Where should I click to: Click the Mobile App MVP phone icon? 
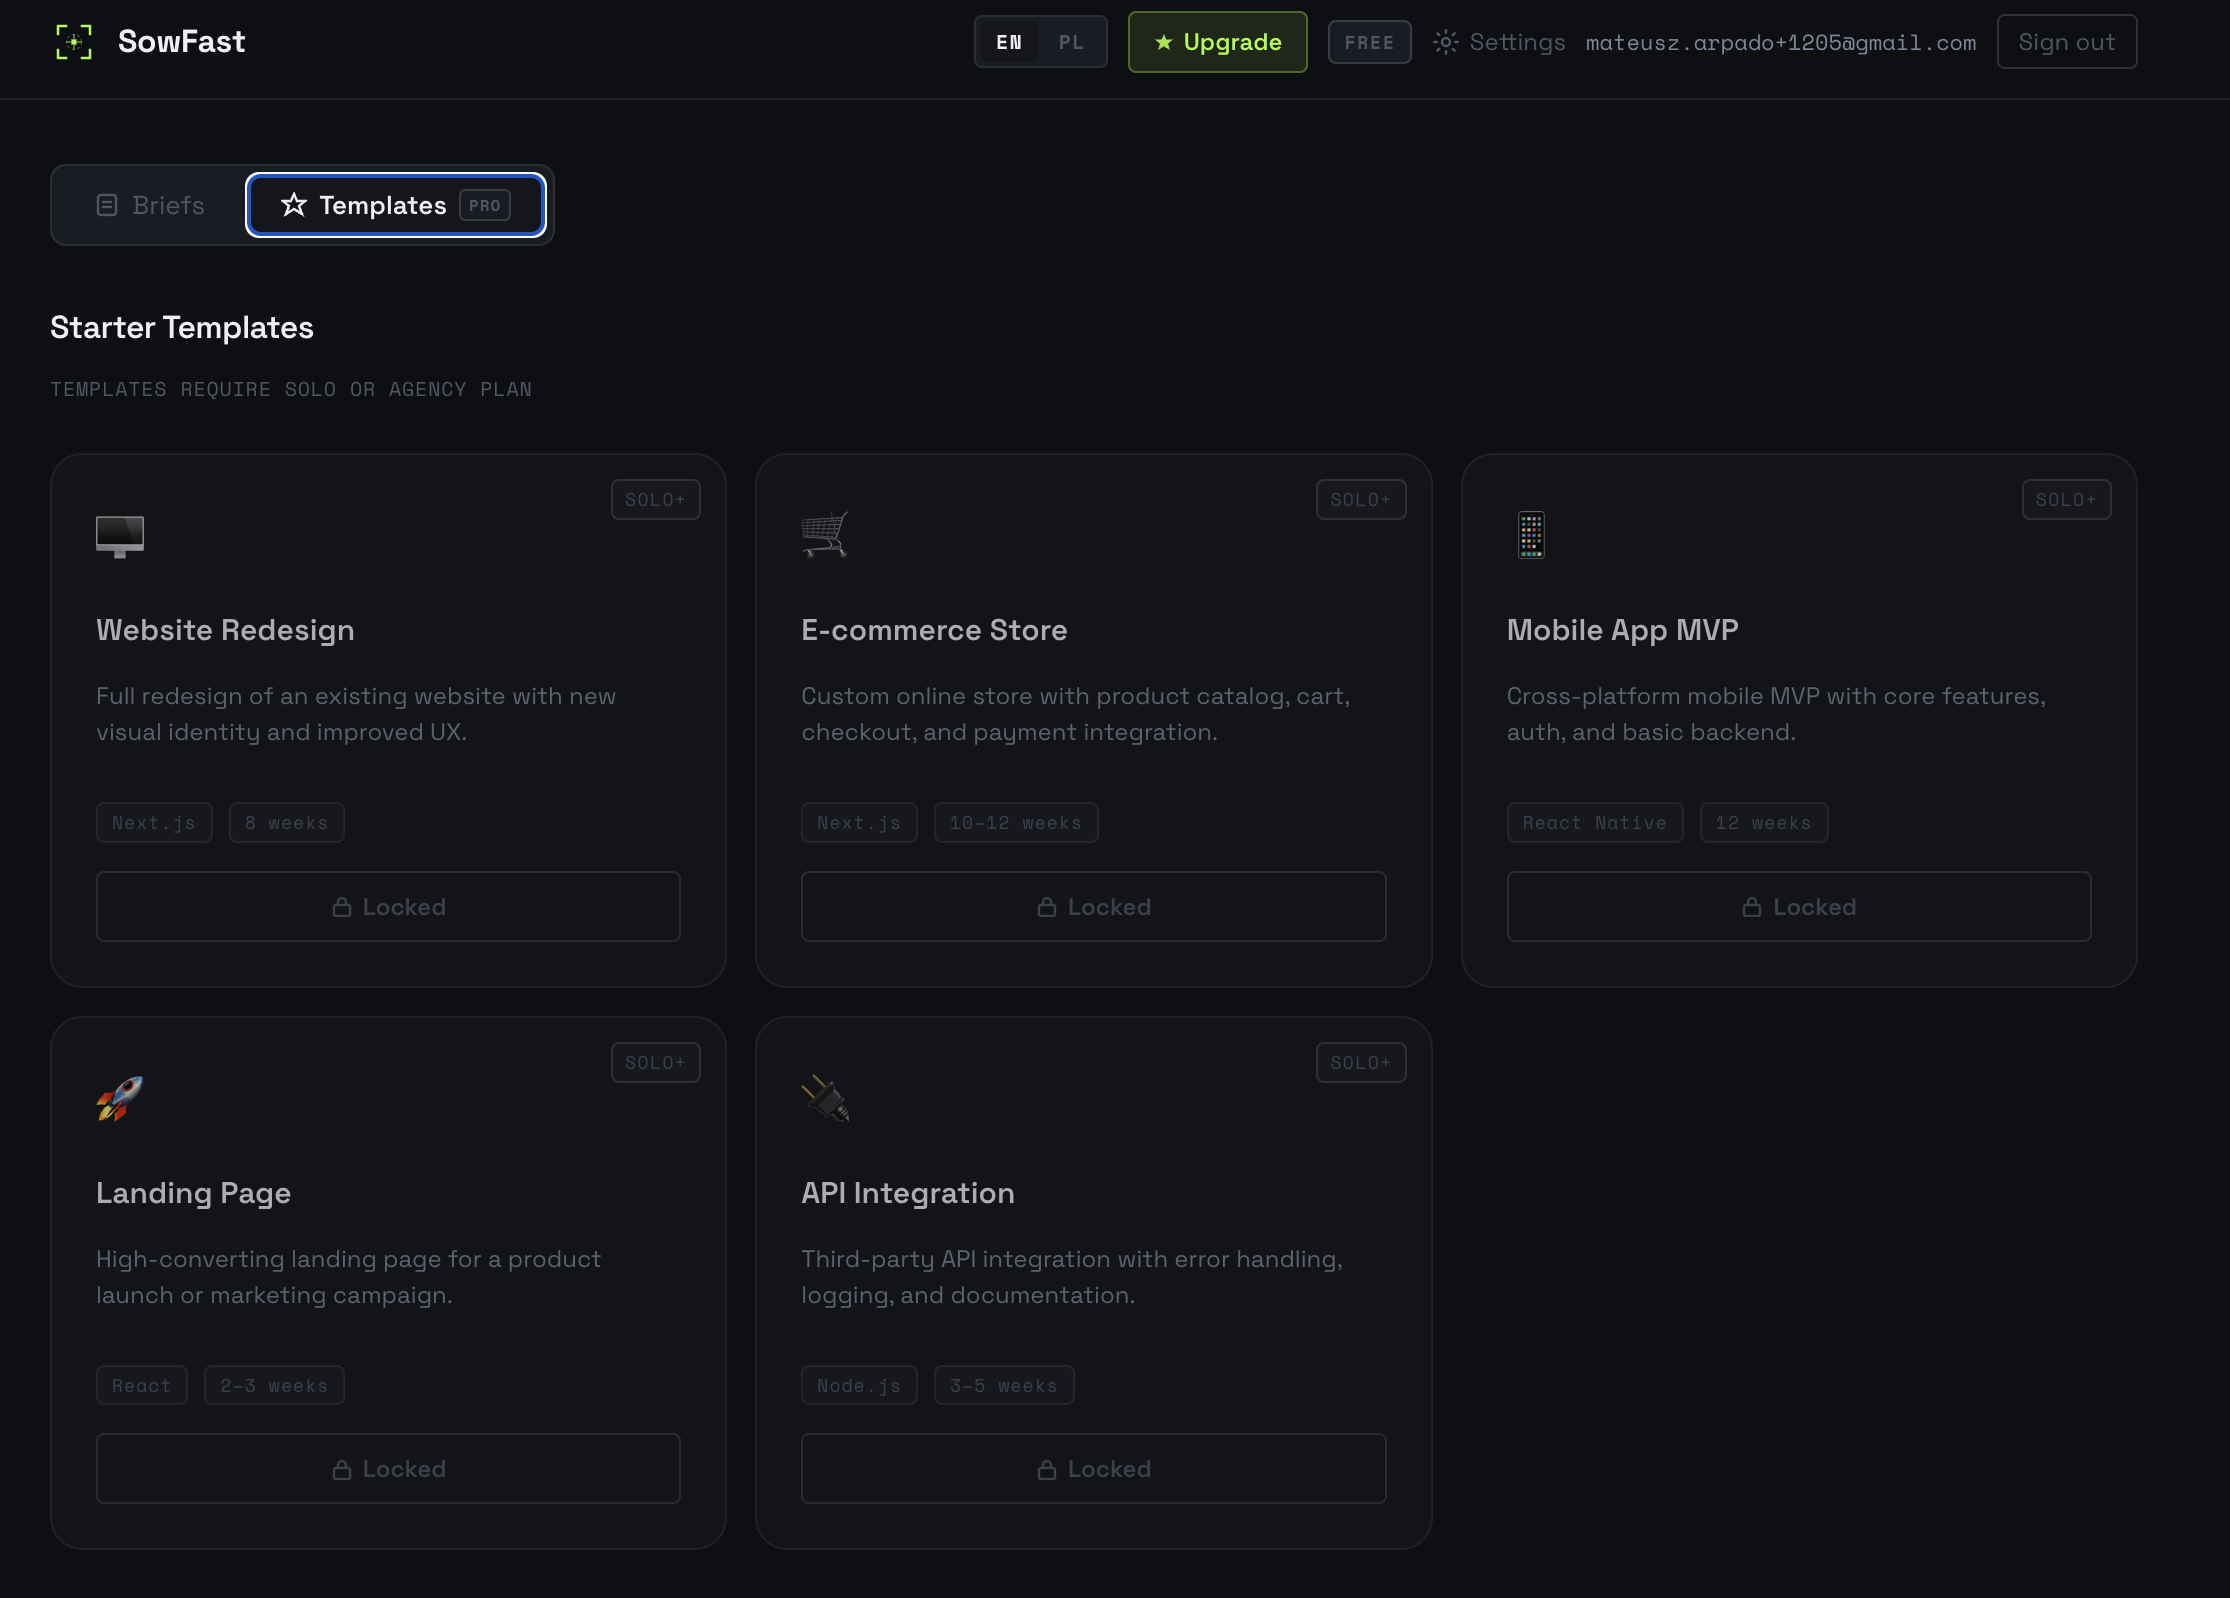tap(1531, 536)
